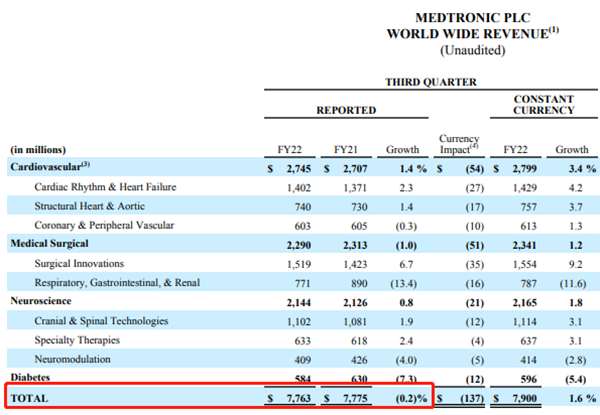
Task: Click Neuroscience FY21 value 2,126
Action: [355, 303]
